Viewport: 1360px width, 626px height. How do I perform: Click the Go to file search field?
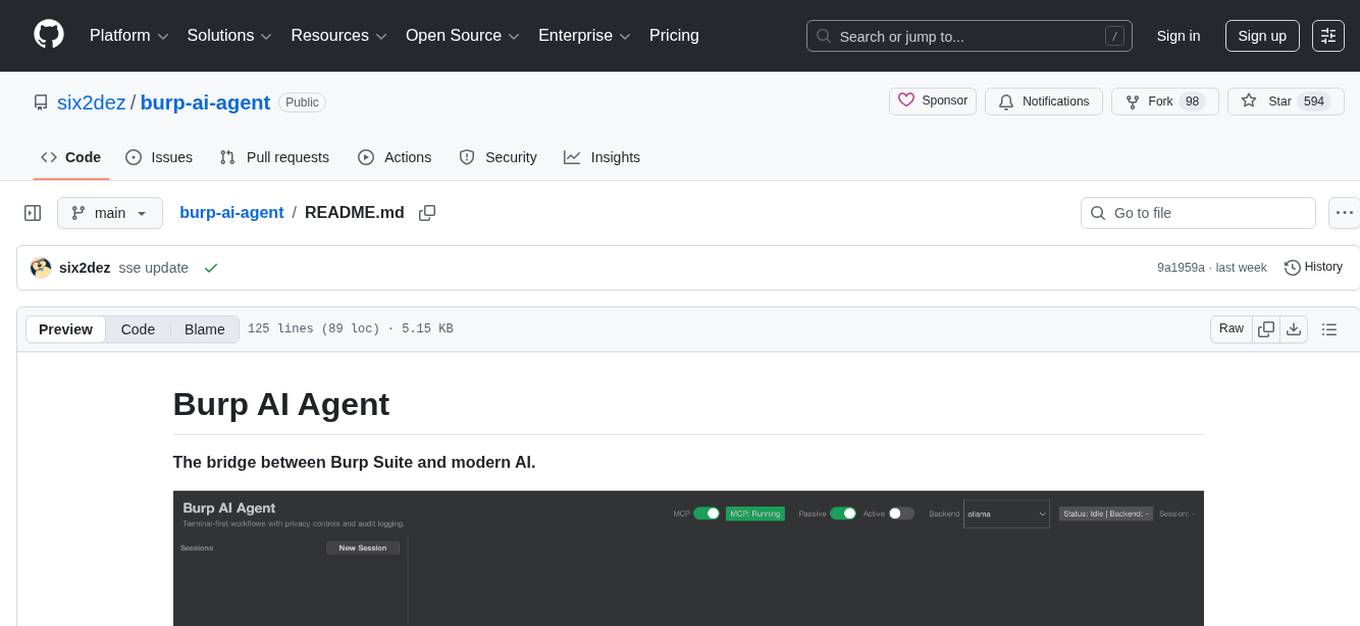(x=1197, y=212)
